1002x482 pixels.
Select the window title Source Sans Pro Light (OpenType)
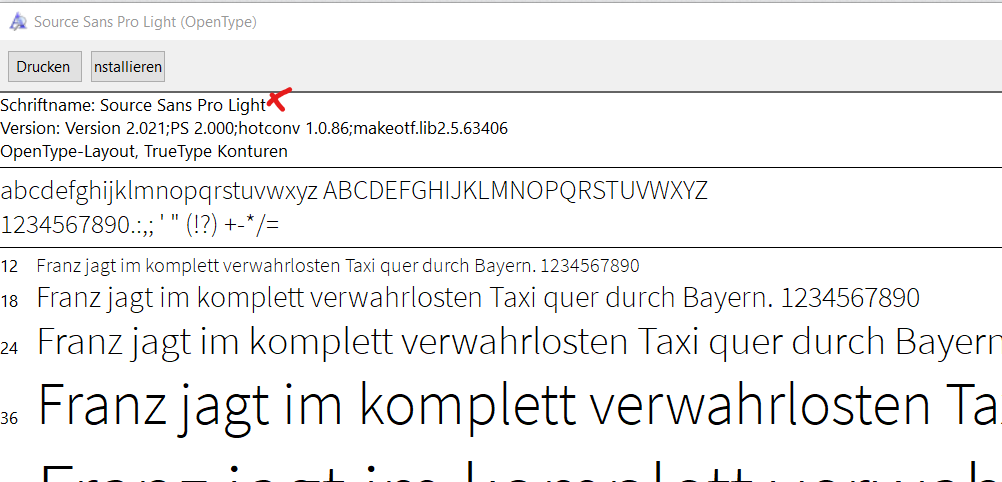(145, 22)
